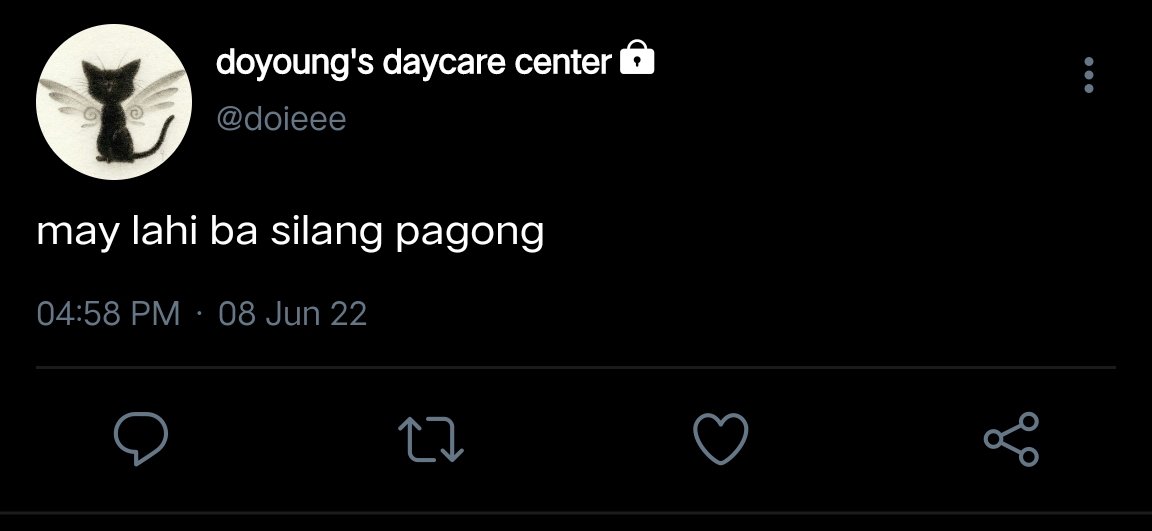Image resolution: width=1152 pixels, height=531 pixels.
Task: Like the tweet with the heart icon
Action: click(721, 438)
